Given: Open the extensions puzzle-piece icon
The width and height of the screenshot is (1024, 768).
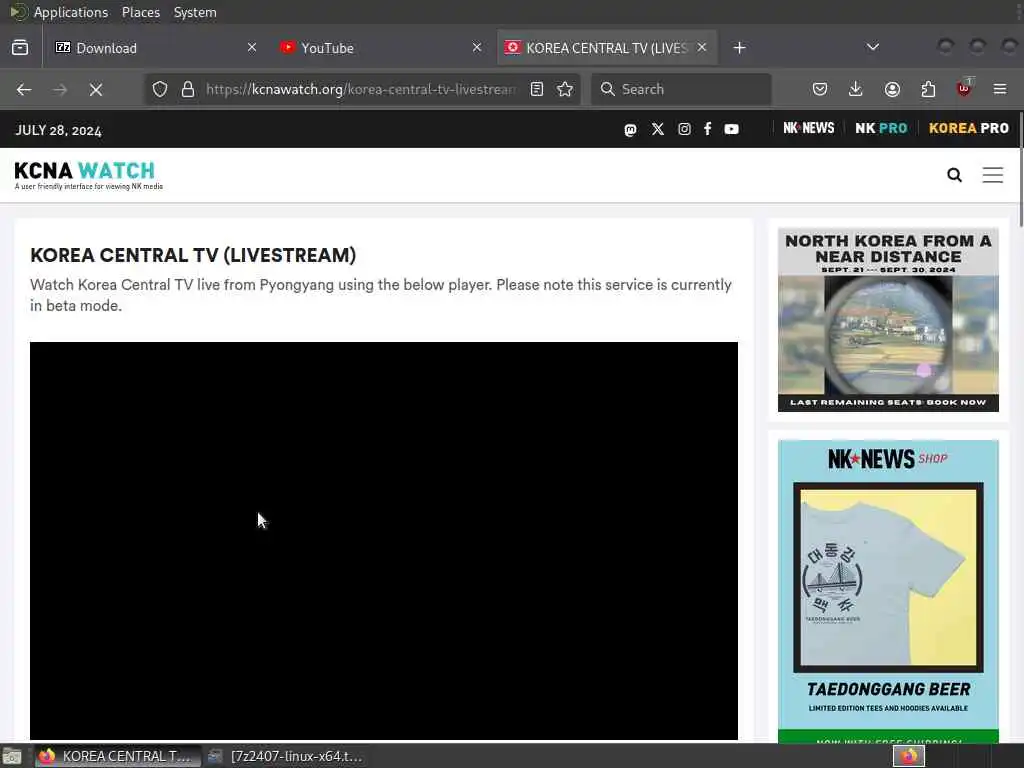Looking at the screenshot, I should [928, 89].
